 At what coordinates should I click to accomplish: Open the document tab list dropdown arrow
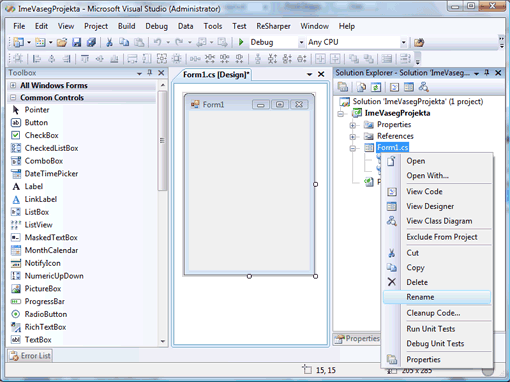(309, 74)
